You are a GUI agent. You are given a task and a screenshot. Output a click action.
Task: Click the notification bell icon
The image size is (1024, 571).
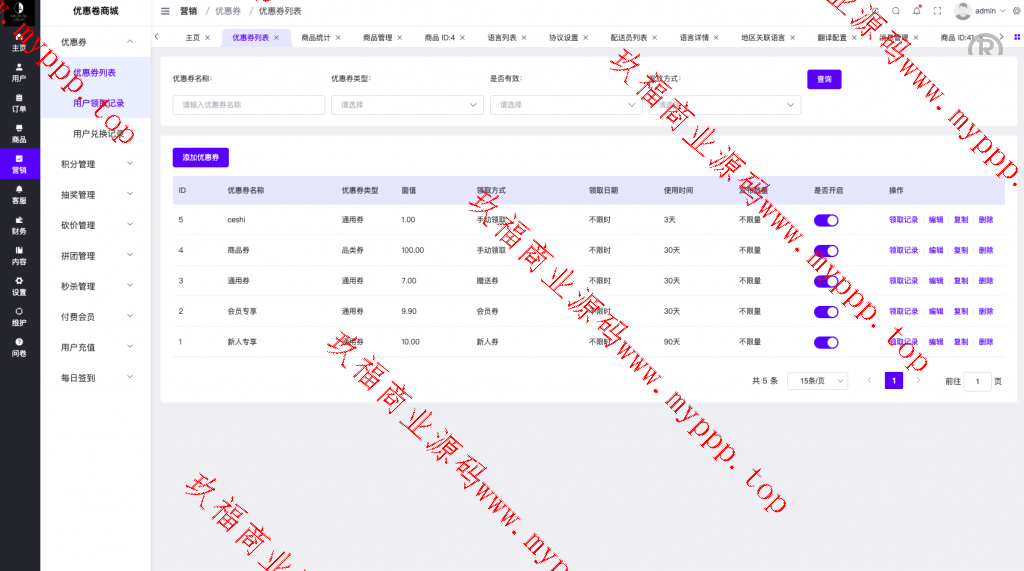[x=917, y=11]
